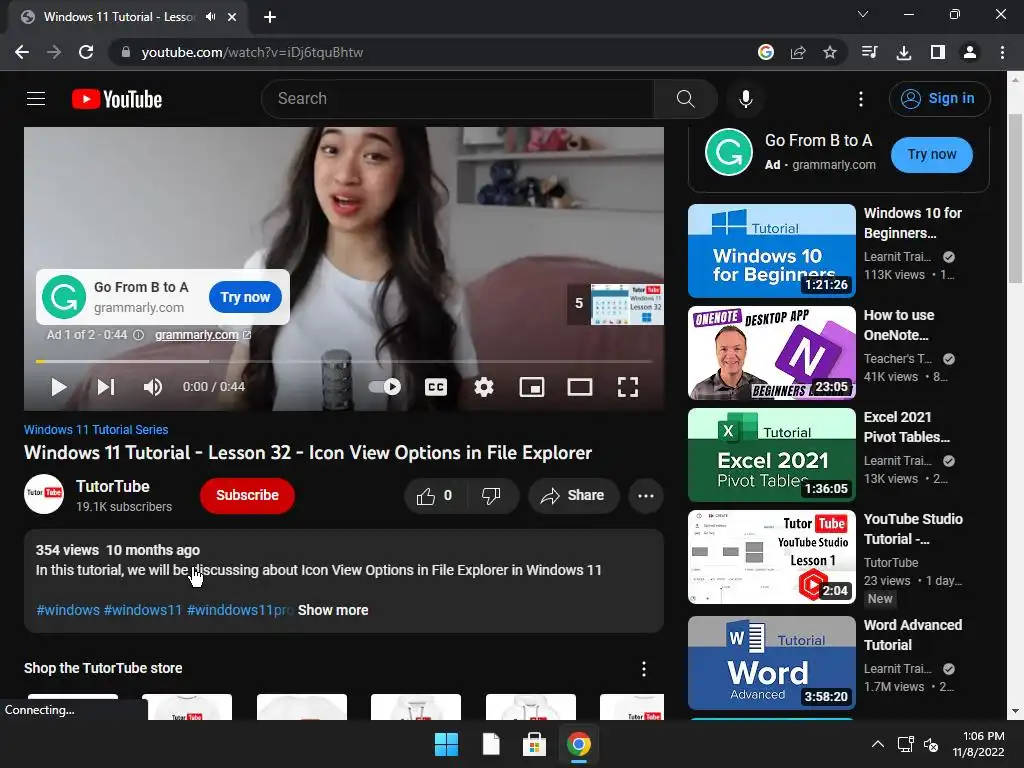Click the search magnifier button
This screenshot has width=1024, height=768.
[685, 99]
